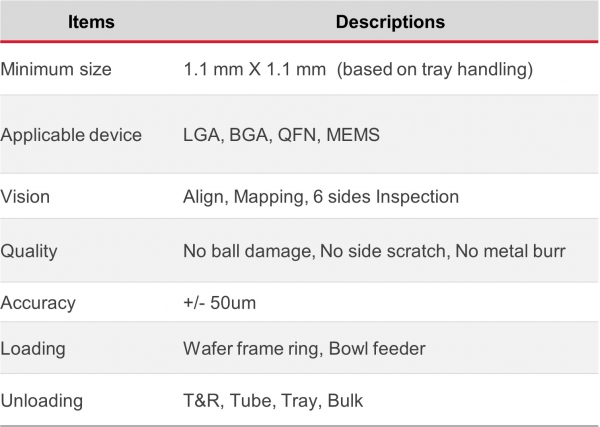600x427 pixels.
Task: Select the Vision row label
Action: click(x=25, y=197)
